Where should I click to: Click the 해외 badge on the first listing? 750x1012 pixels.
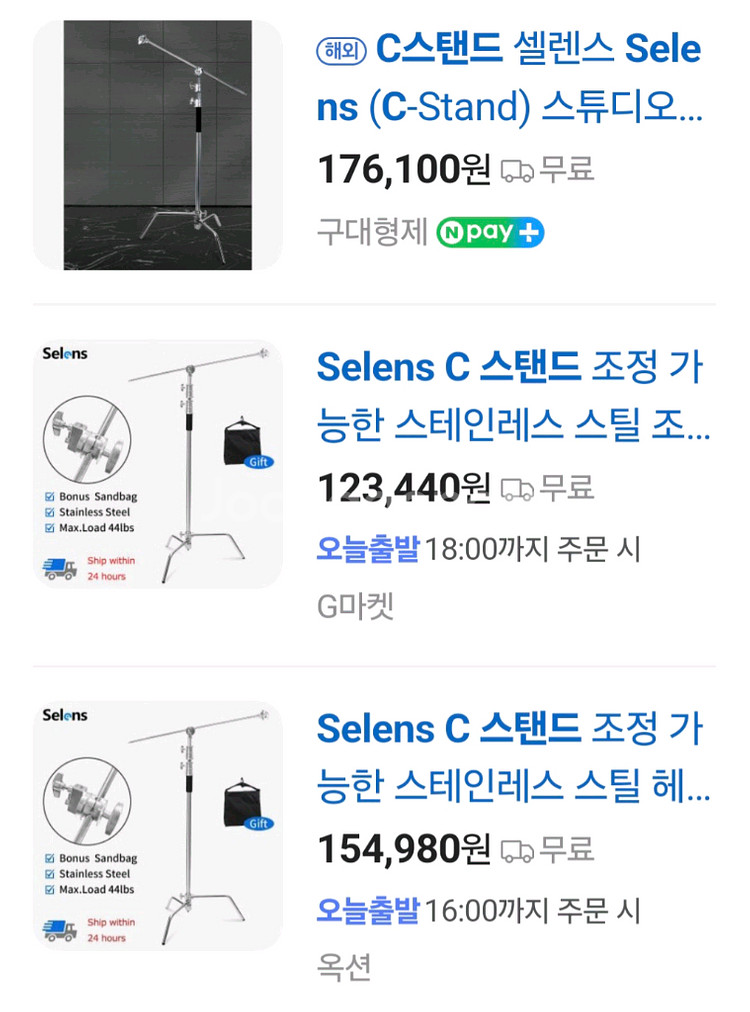(342, 51)
